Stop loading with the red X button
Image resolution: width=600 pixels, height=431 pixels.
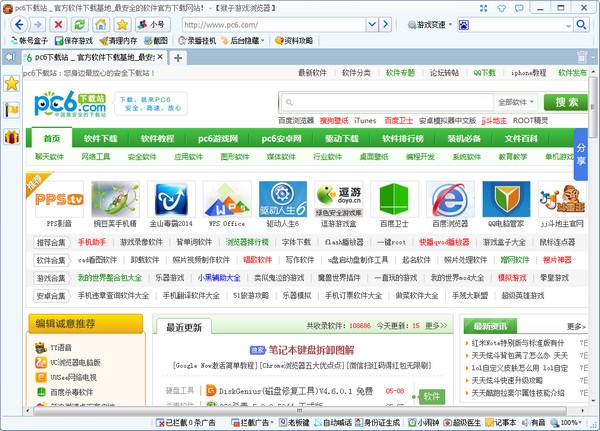tap(58, 25)
